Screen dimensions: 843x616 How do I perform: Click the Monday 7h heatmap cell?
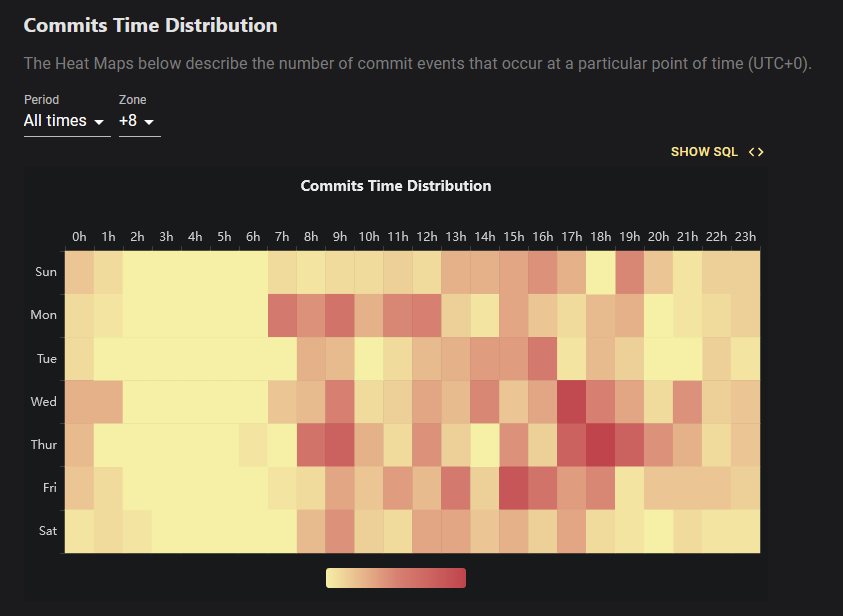(282, 316)
